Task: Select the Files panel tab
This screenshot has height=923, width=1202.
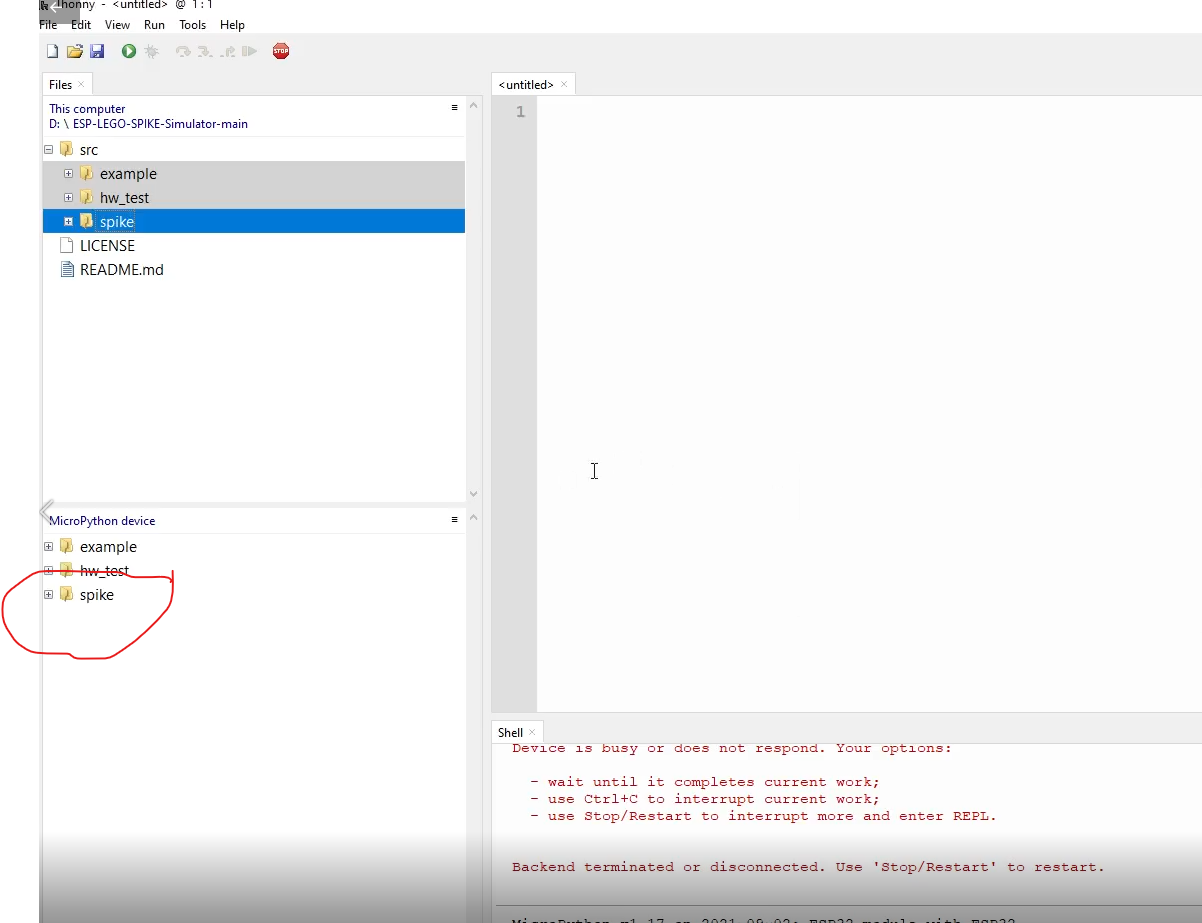Action: pyautogui.click(x=61, y=85)
